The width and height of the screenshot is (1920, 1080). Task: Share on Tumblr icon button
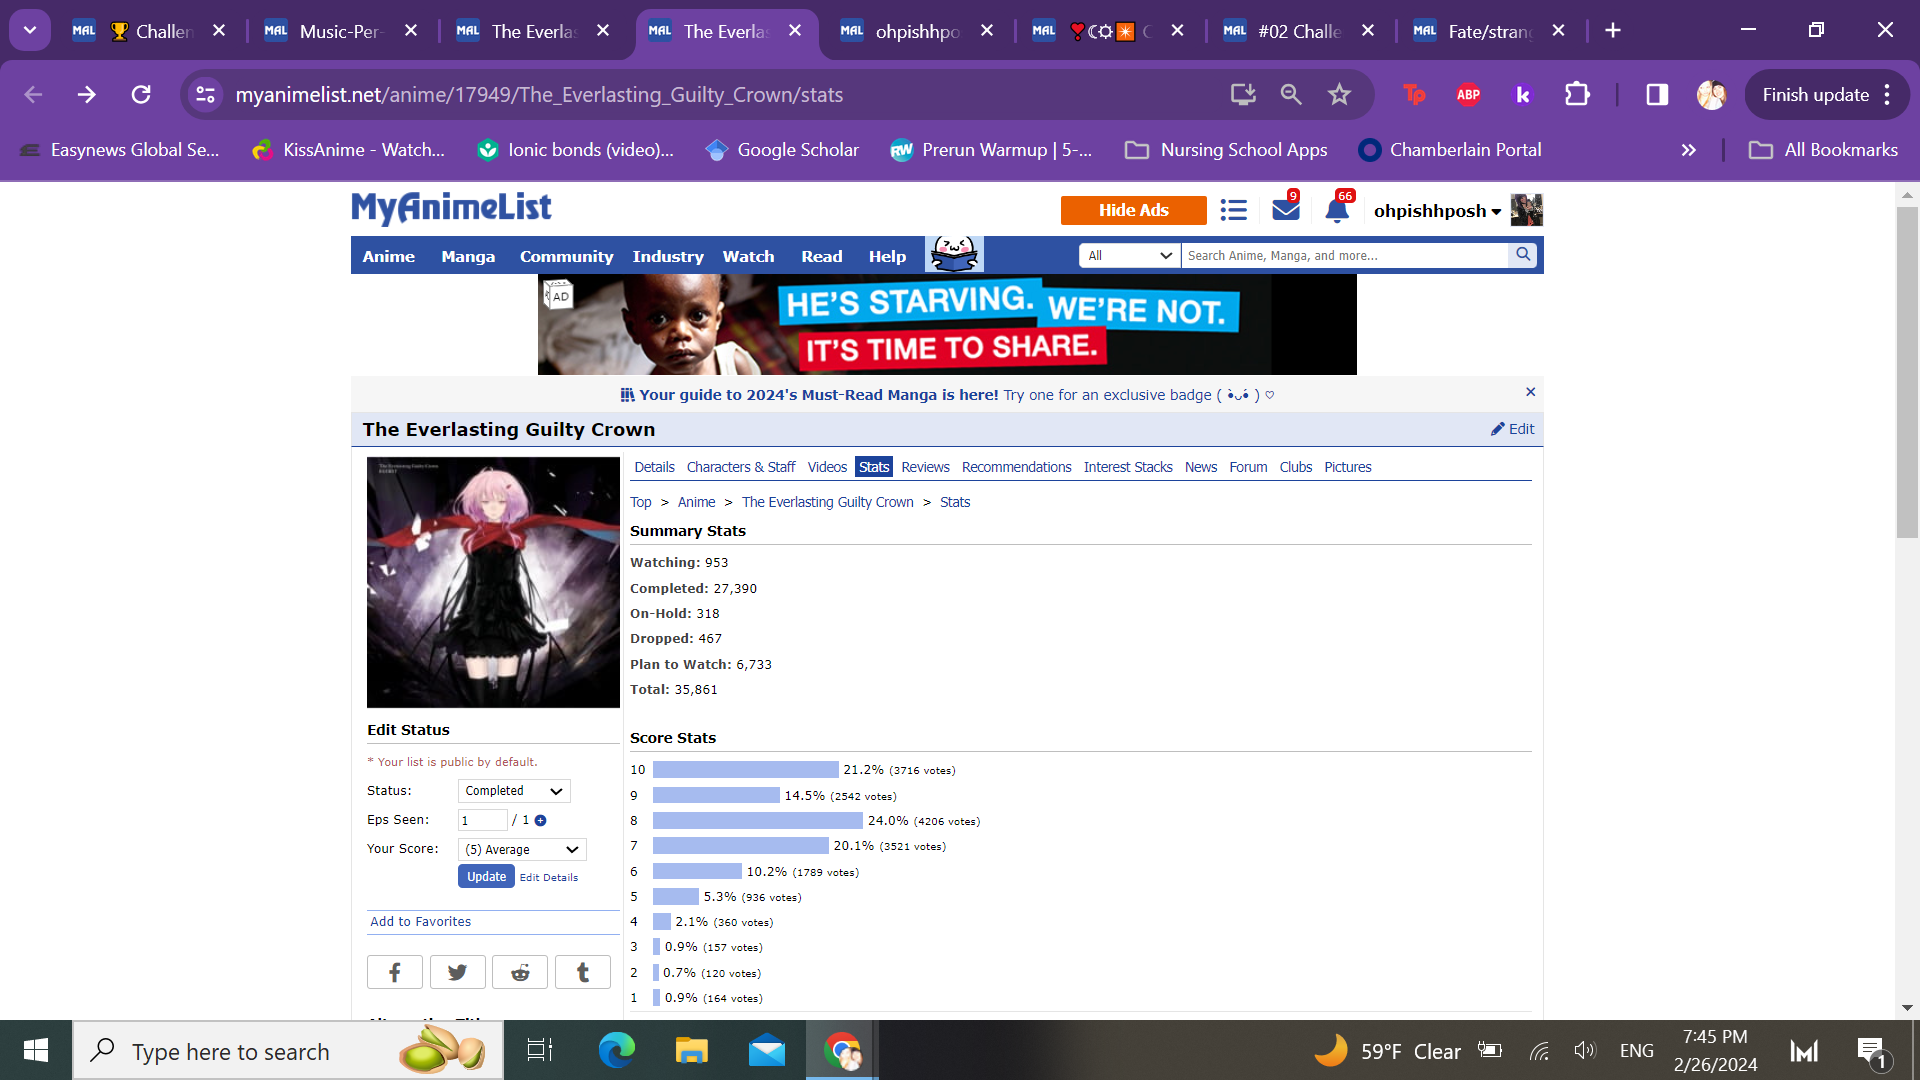click(582, 972)
